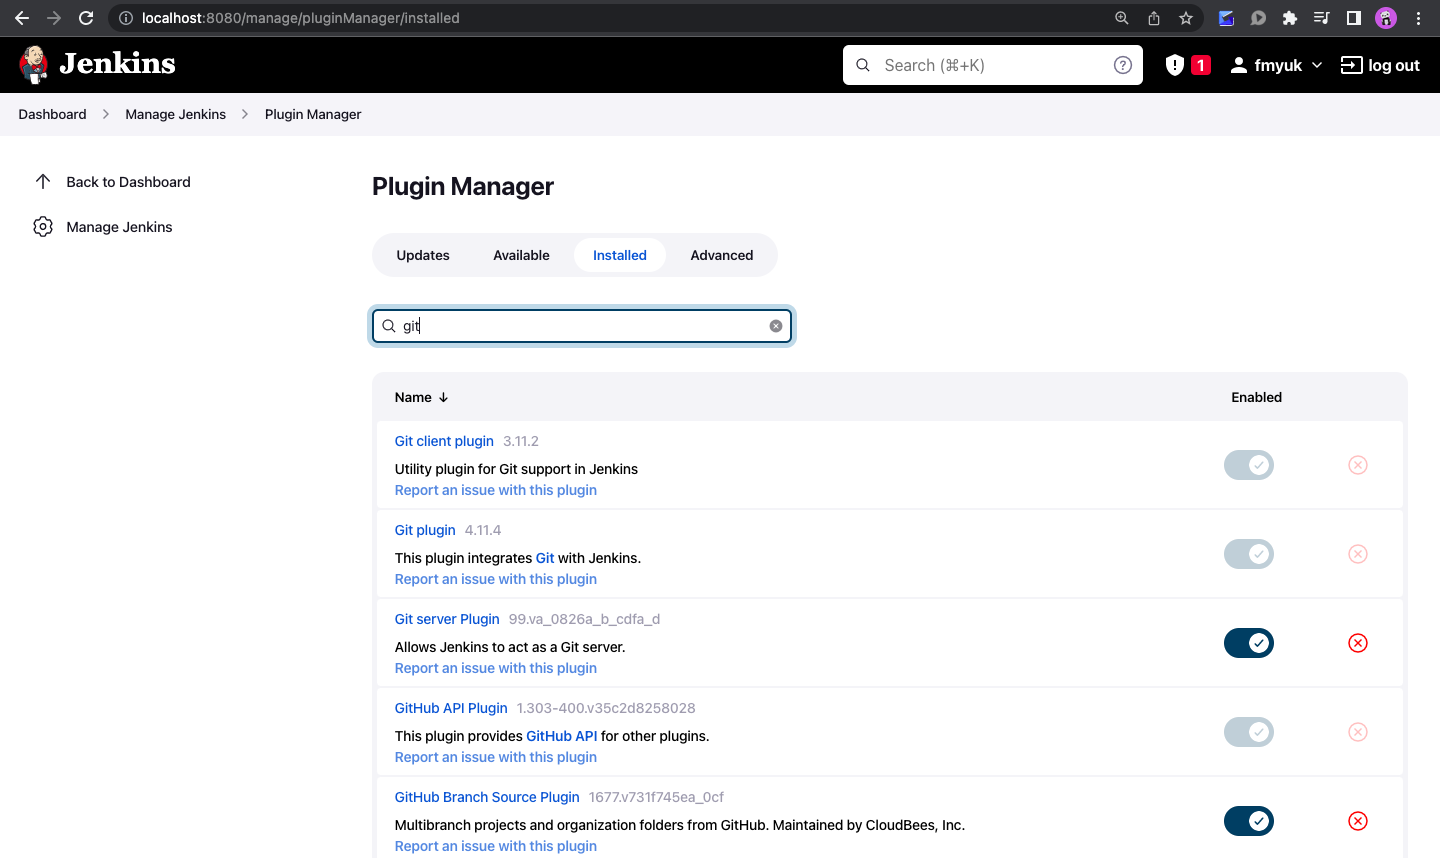Click the Manage Jenkins gear icon

coord(43,226)
